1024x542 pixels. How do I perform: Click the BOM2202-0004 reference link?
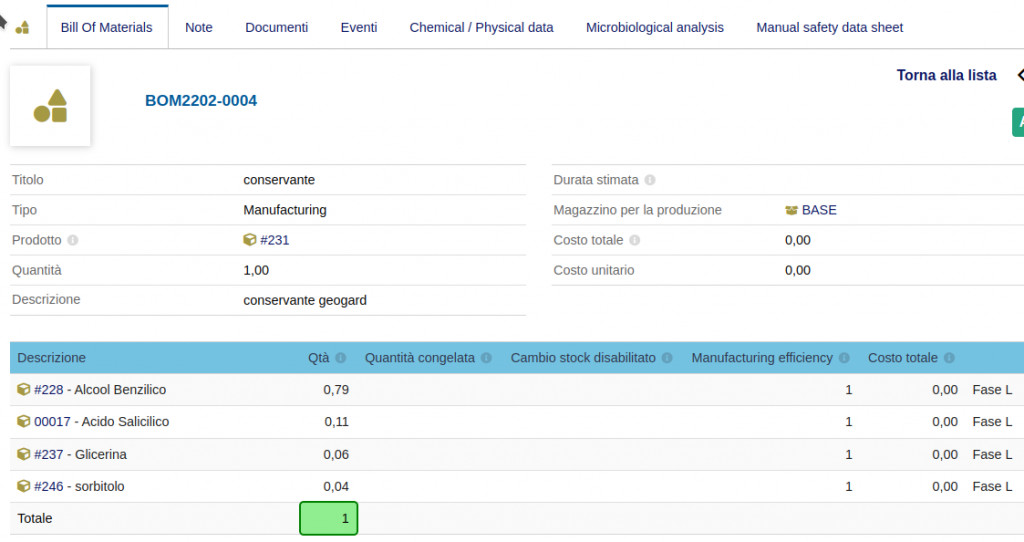(201, 101)
